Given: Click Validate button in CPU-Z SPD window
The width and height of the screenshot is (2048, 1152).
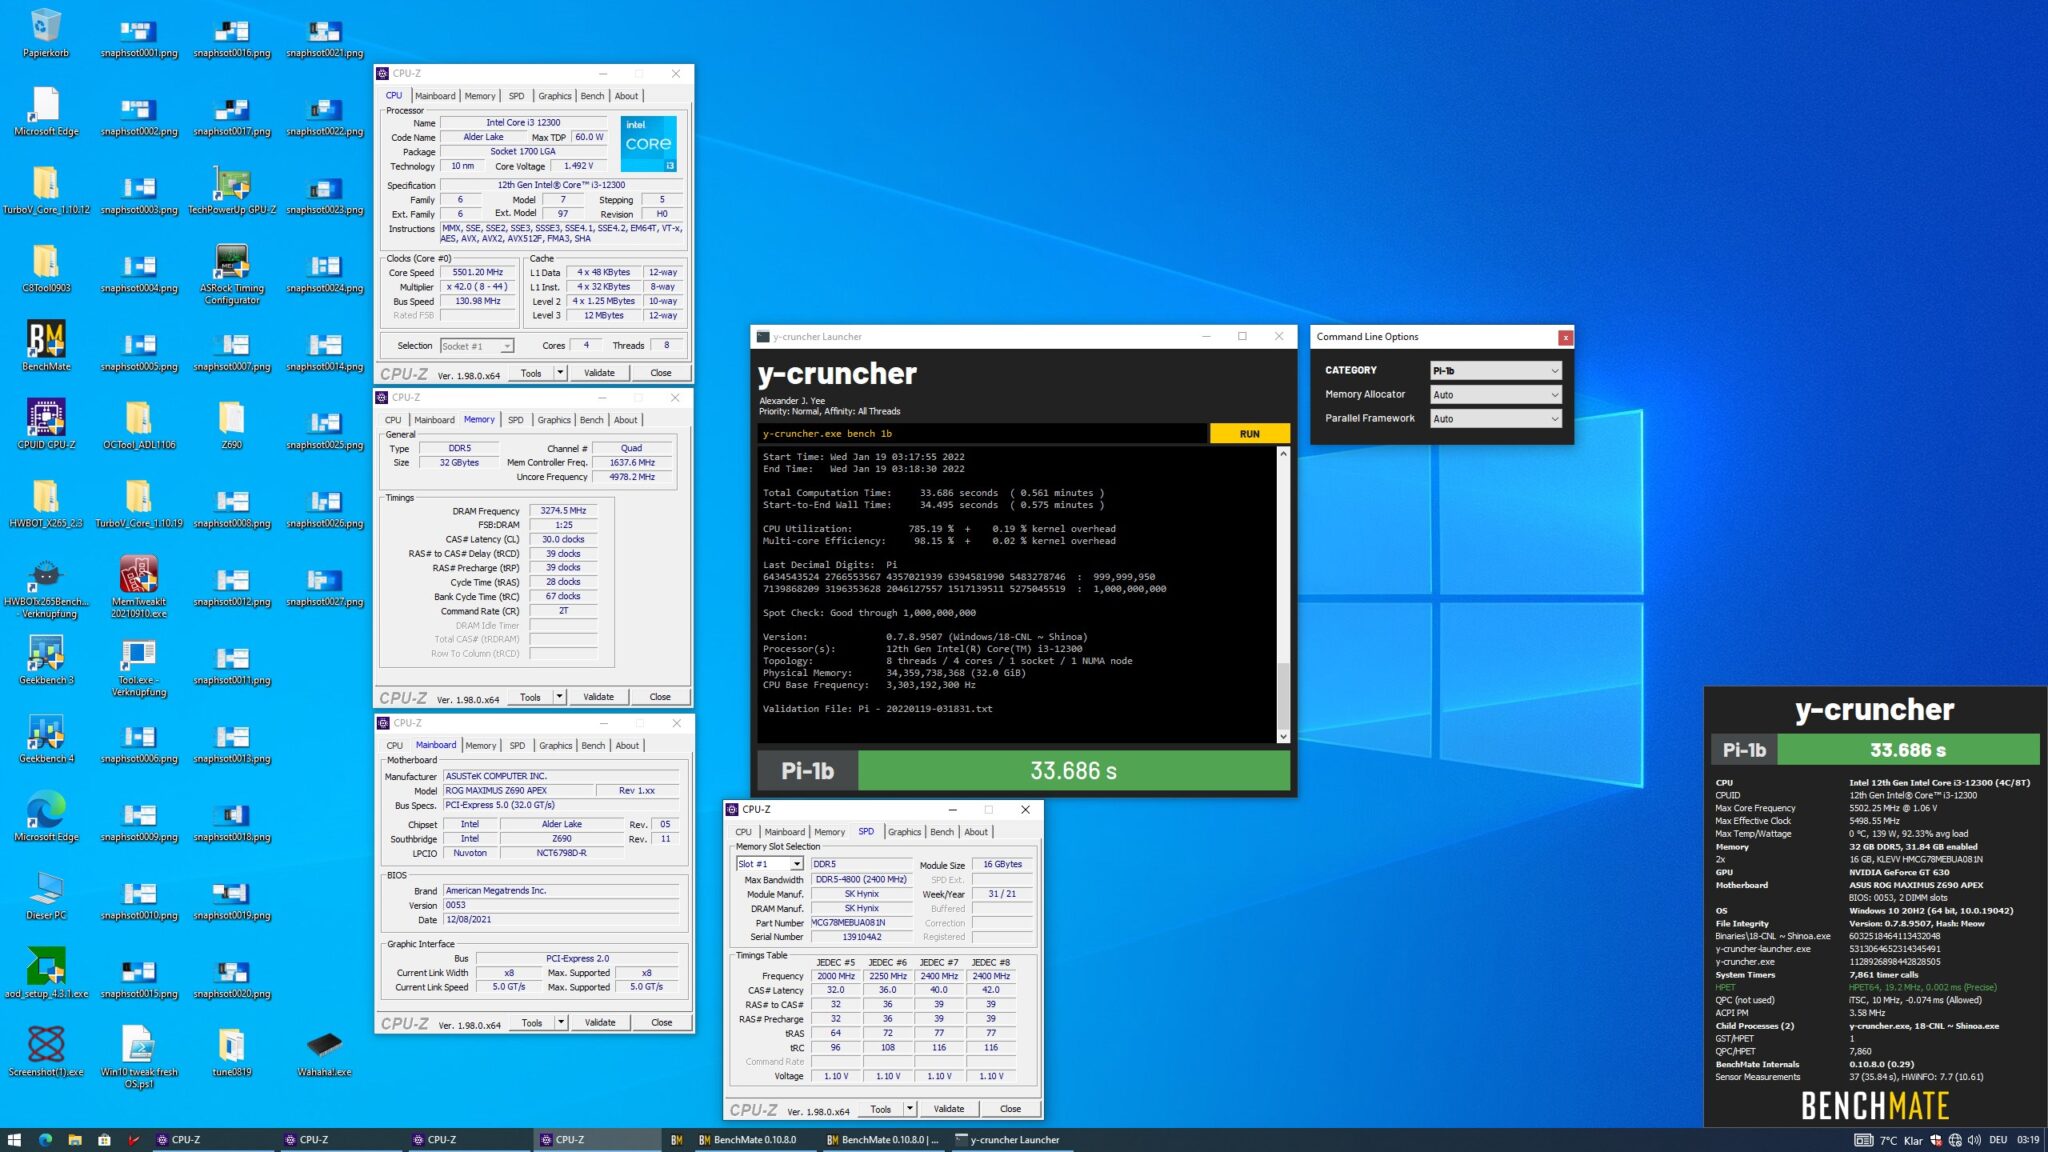Looking at the screenshot, I should coord(949,1109).
